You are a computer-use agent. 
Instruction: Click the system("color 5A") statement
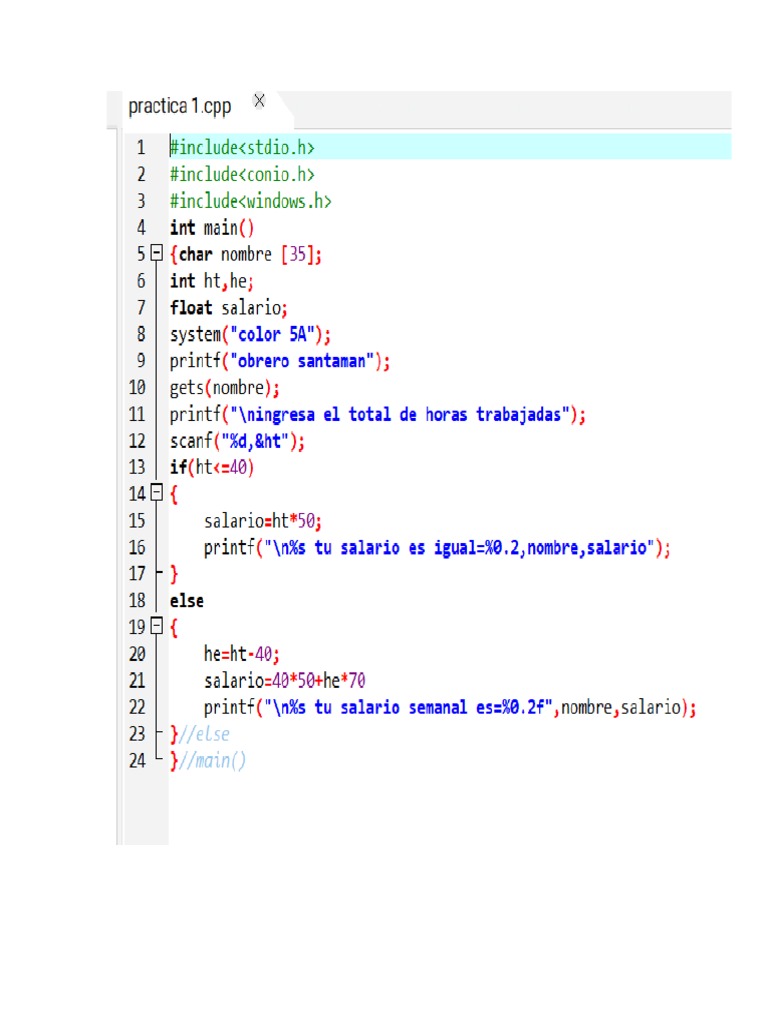click(x=250, y=334)
